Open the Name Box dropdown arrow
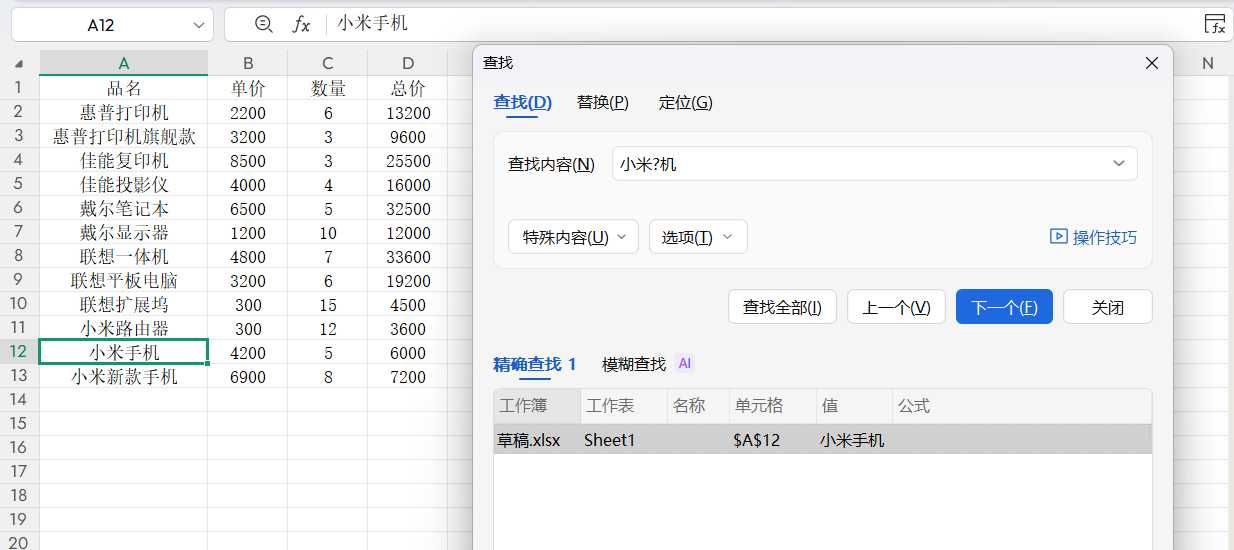Image resolution: width=1234 pixels, height=550 pixels. [198, 25]
